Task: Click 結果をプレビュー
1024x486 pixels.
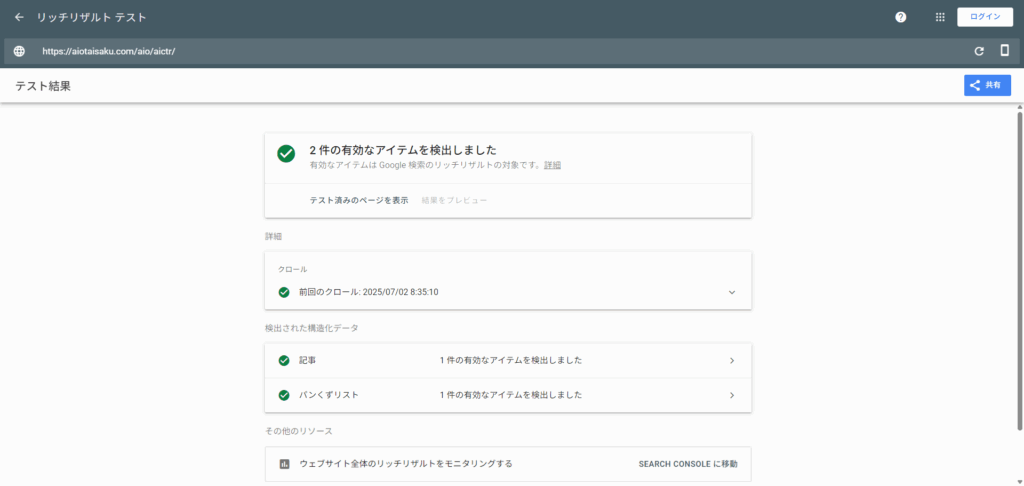Action: 455,201
